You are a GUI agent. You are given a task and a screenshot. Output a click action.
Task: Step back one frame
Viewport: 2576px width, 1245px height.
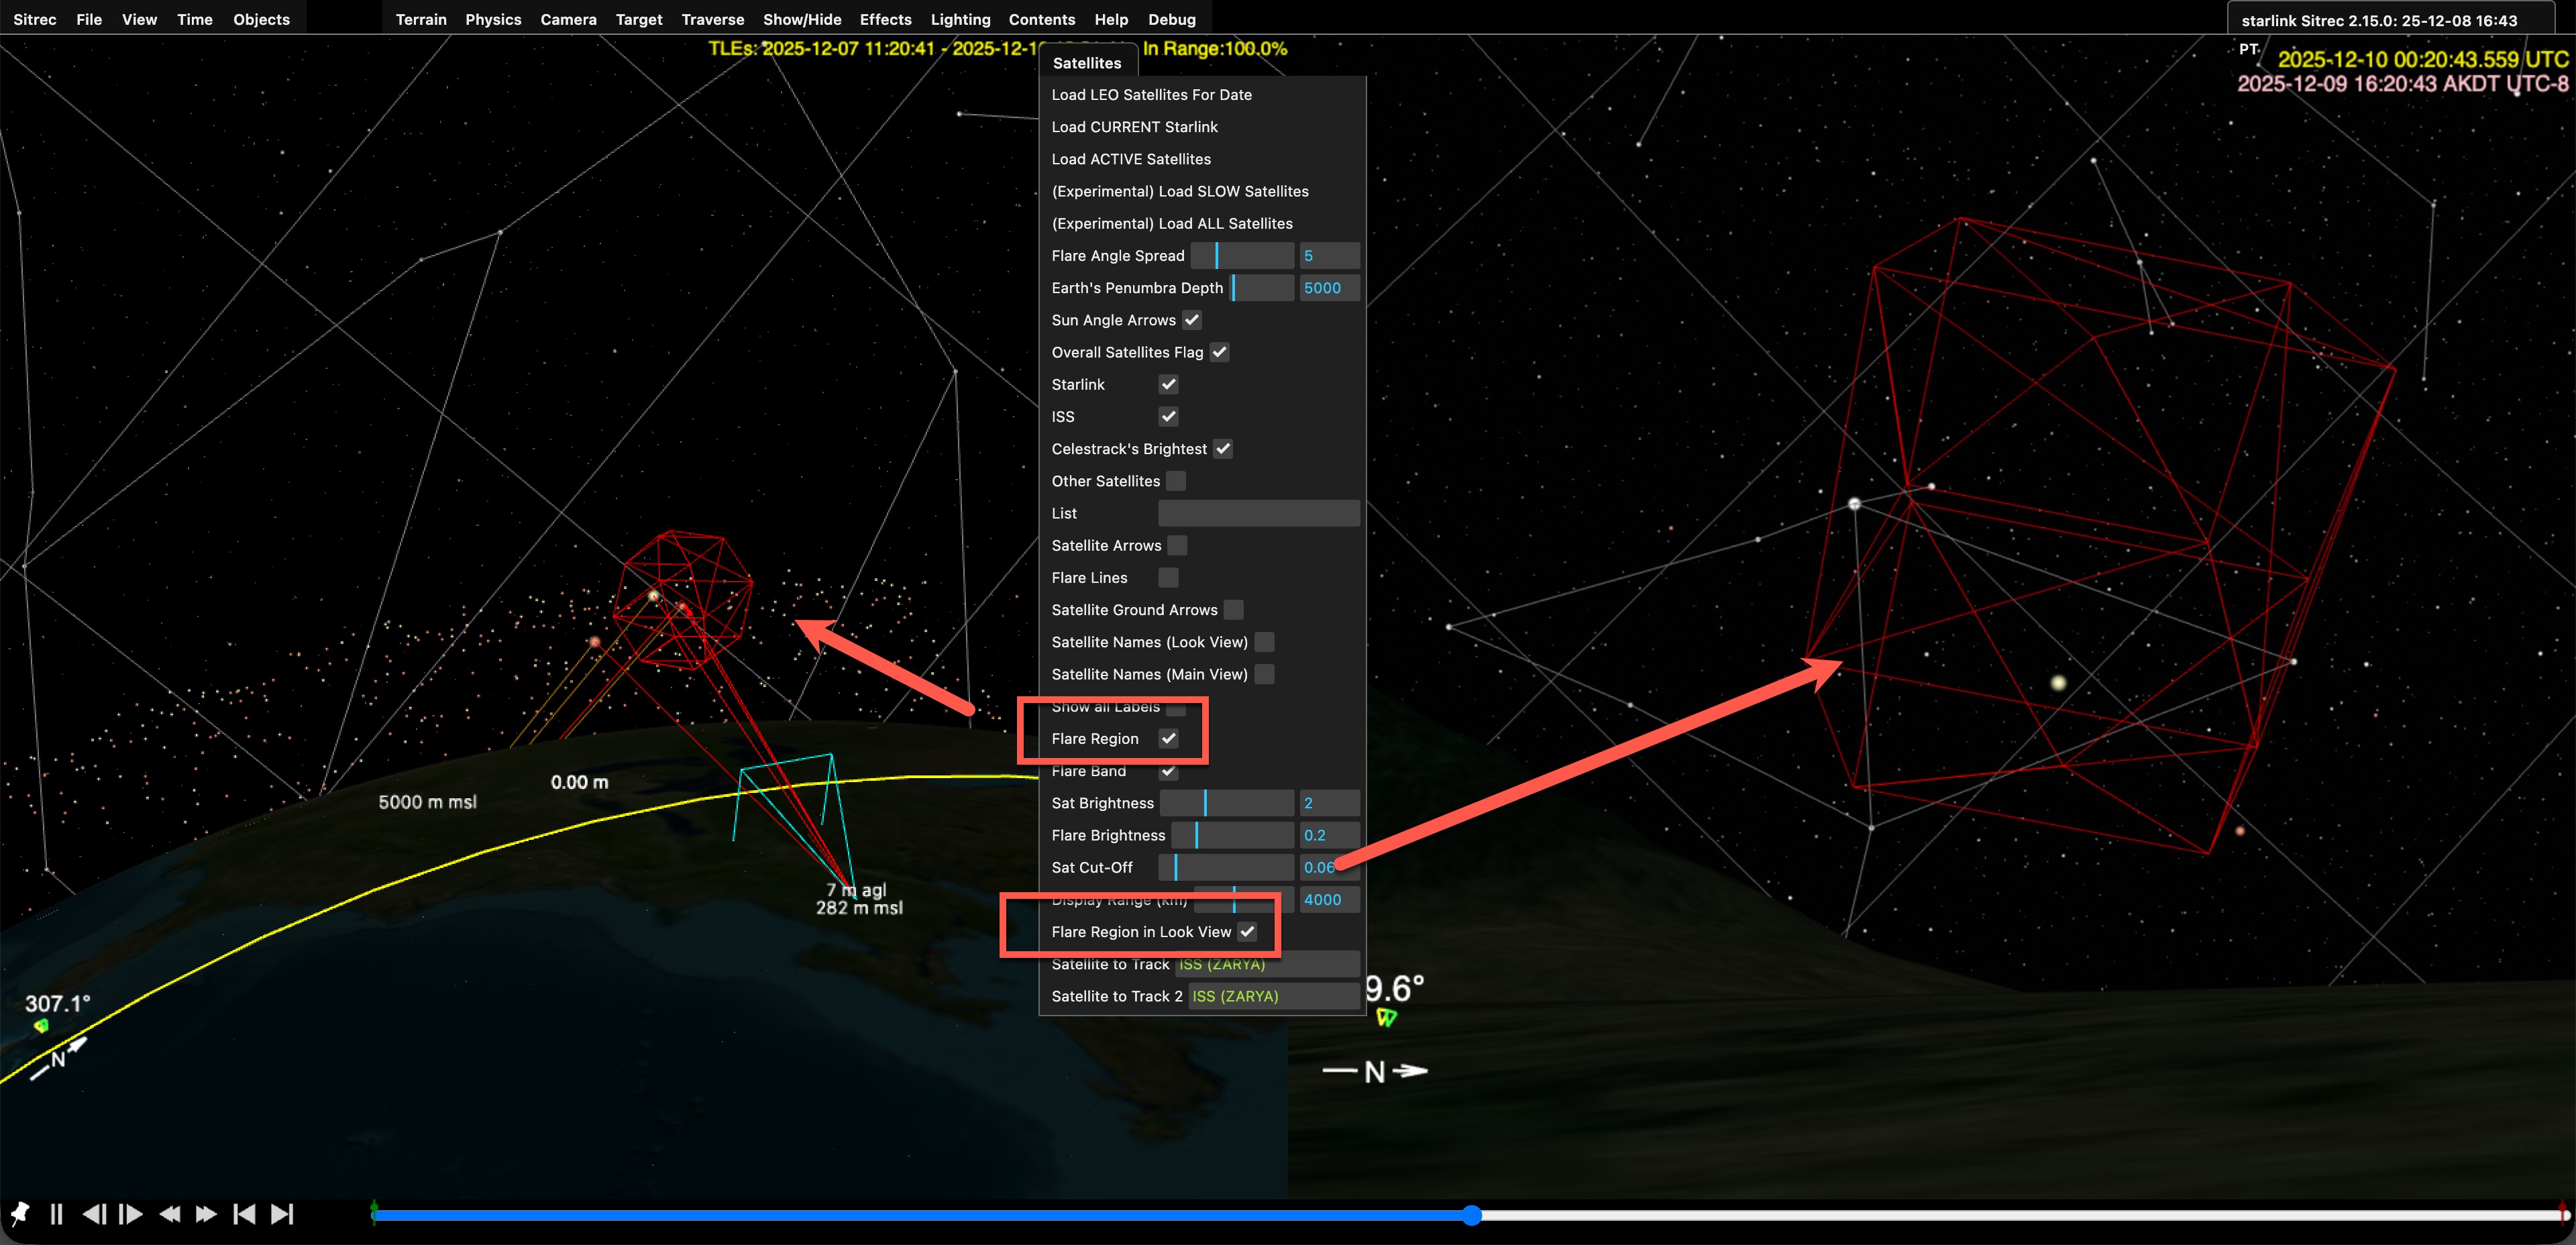tap(95, 1214)
